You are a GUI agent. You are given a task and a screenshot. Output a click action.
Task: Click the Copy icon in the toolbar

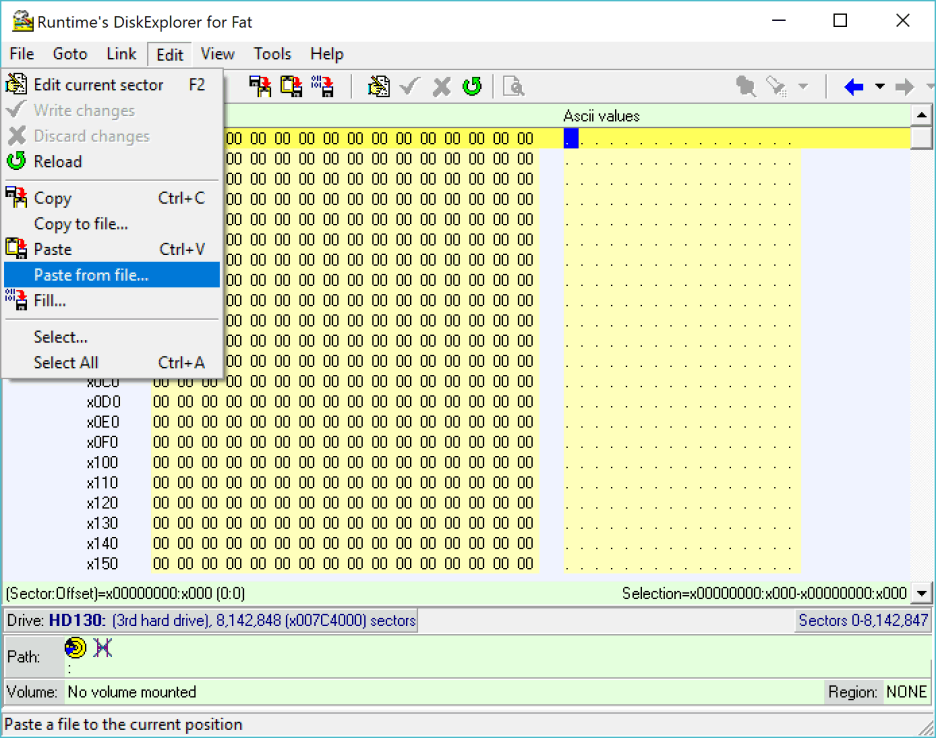[x=260, y=87]
